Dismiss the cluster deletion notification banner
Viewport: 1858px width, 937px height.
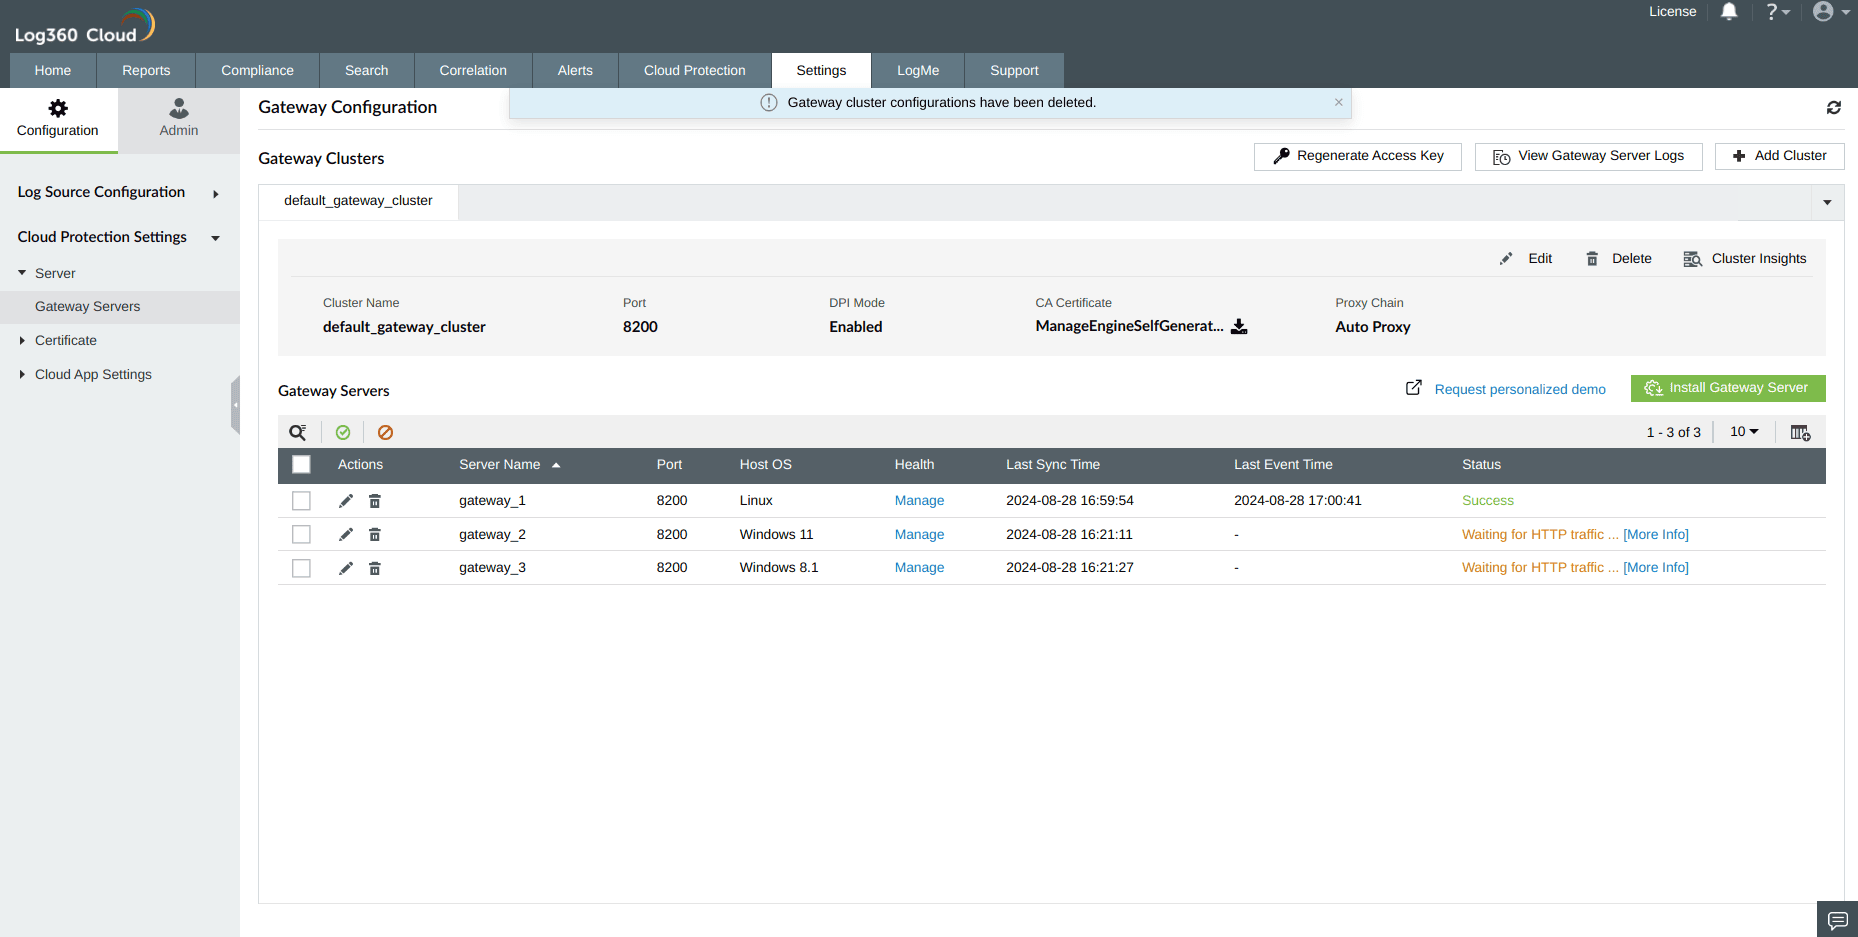click(x=1338, y=102)
